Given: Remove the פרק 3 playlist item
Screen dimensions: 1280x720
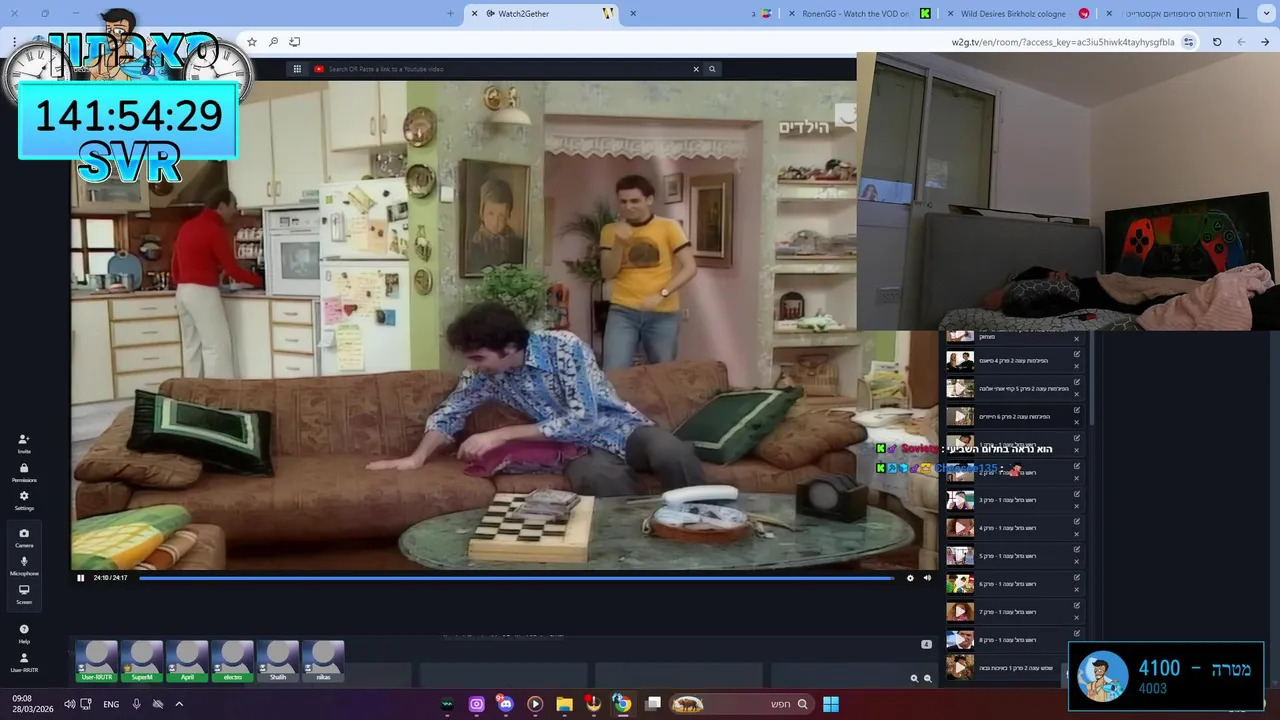Looking at the screenshot, I should click(x=1077, y=506).
